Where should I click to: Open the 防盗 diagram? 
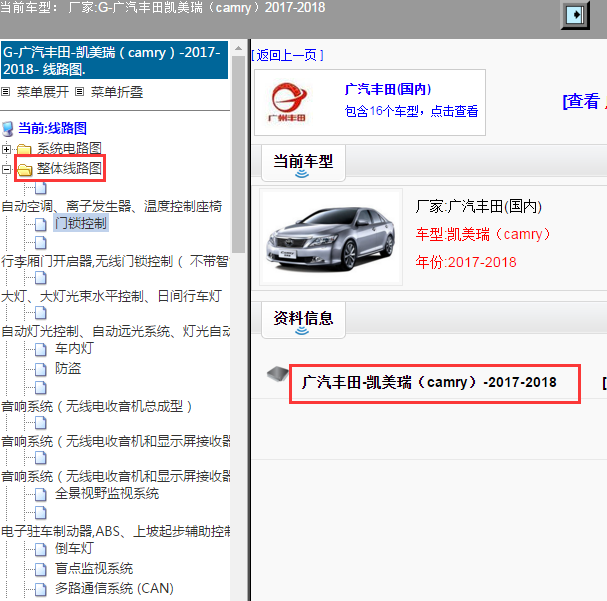(68, 368)
